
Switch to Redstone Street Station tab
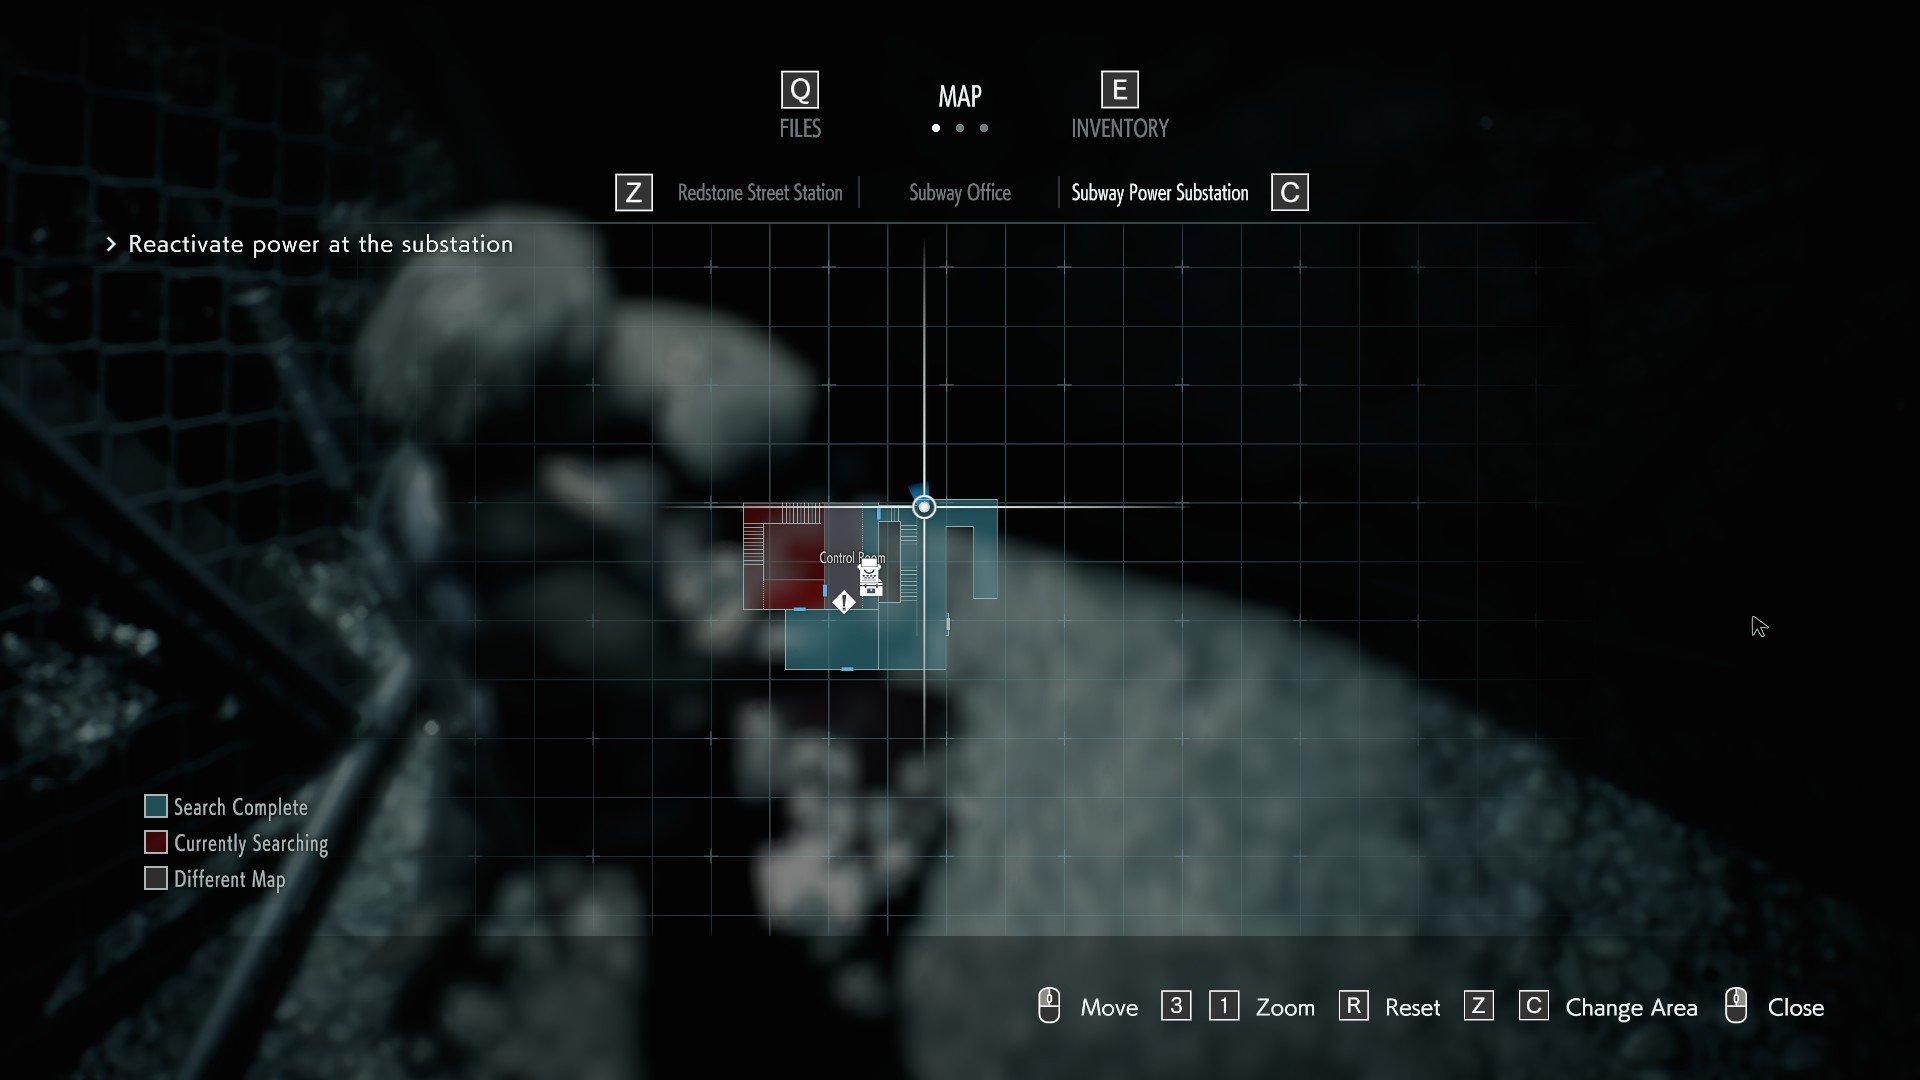click(760, 193)
